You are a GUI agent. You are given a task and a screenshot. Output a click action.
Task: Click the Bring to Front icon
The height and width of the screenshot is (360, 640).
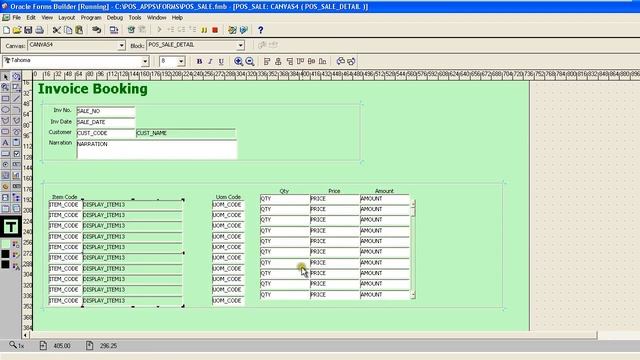pyautogui.click(x=340, y=61)
